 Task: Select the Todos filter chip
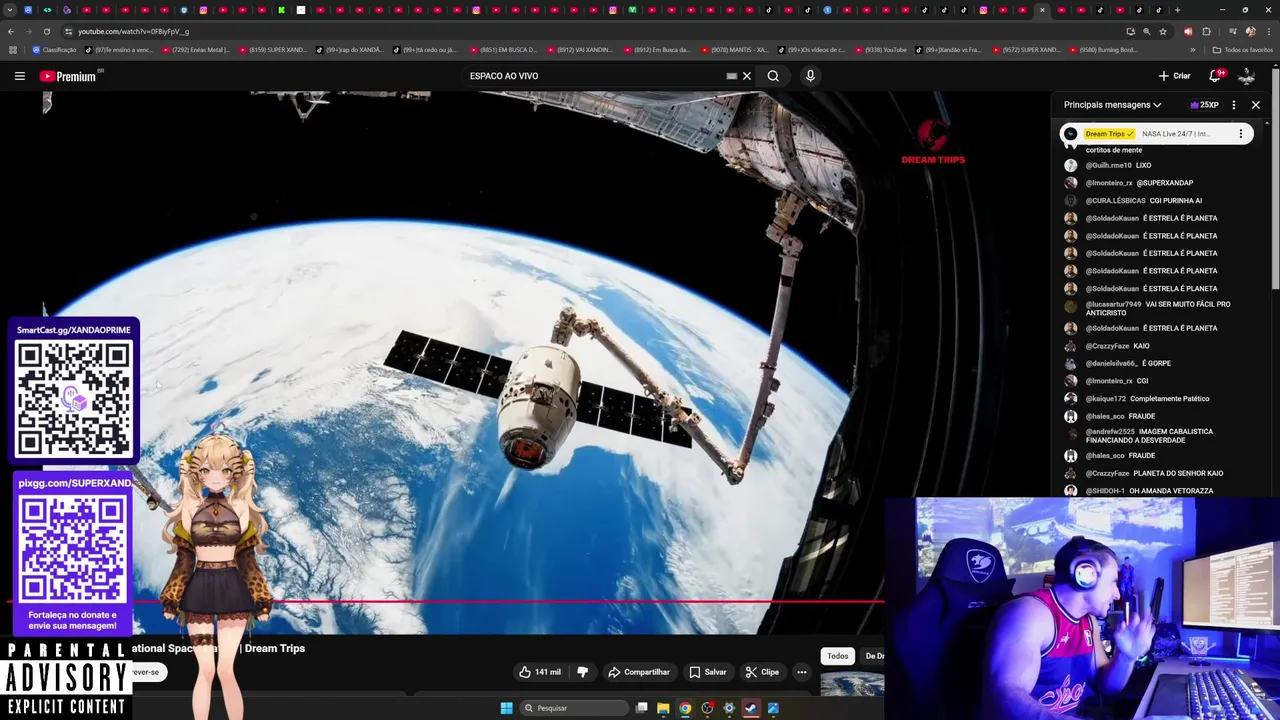pyautogui.click(x=838, y=656)
